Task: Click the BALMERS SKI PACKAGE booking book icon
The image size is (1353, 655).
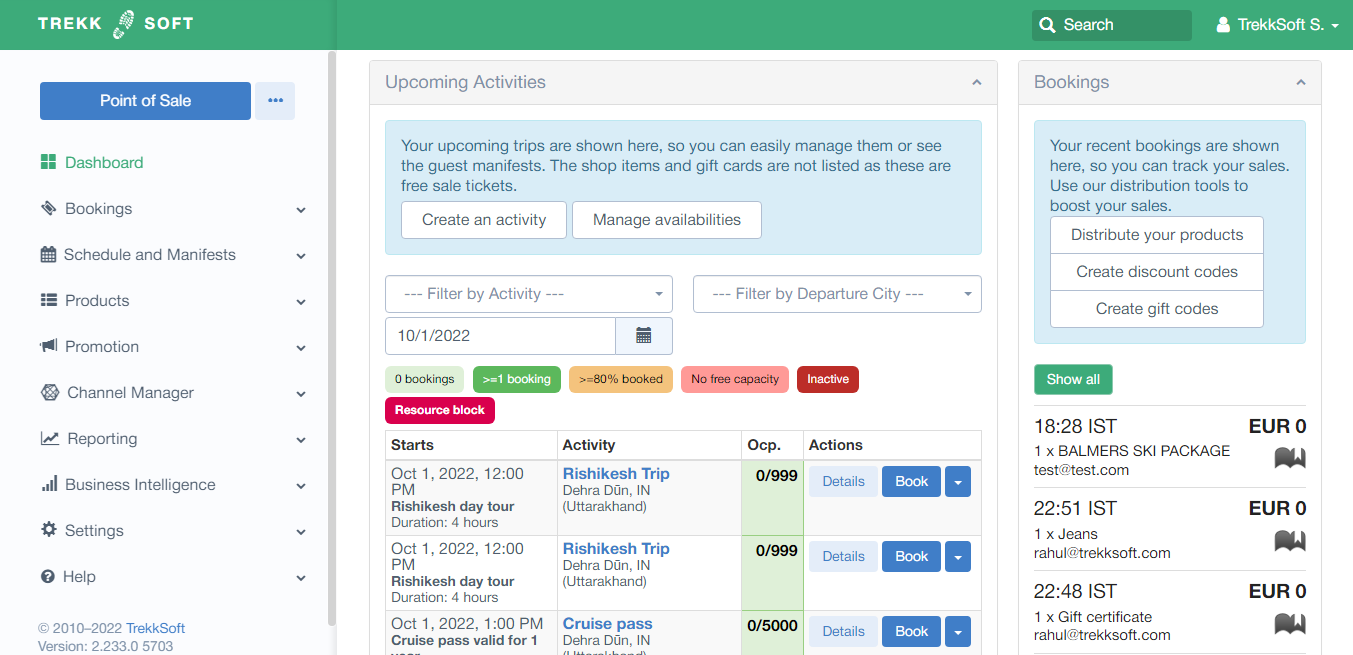Action: click(1290, 458)
